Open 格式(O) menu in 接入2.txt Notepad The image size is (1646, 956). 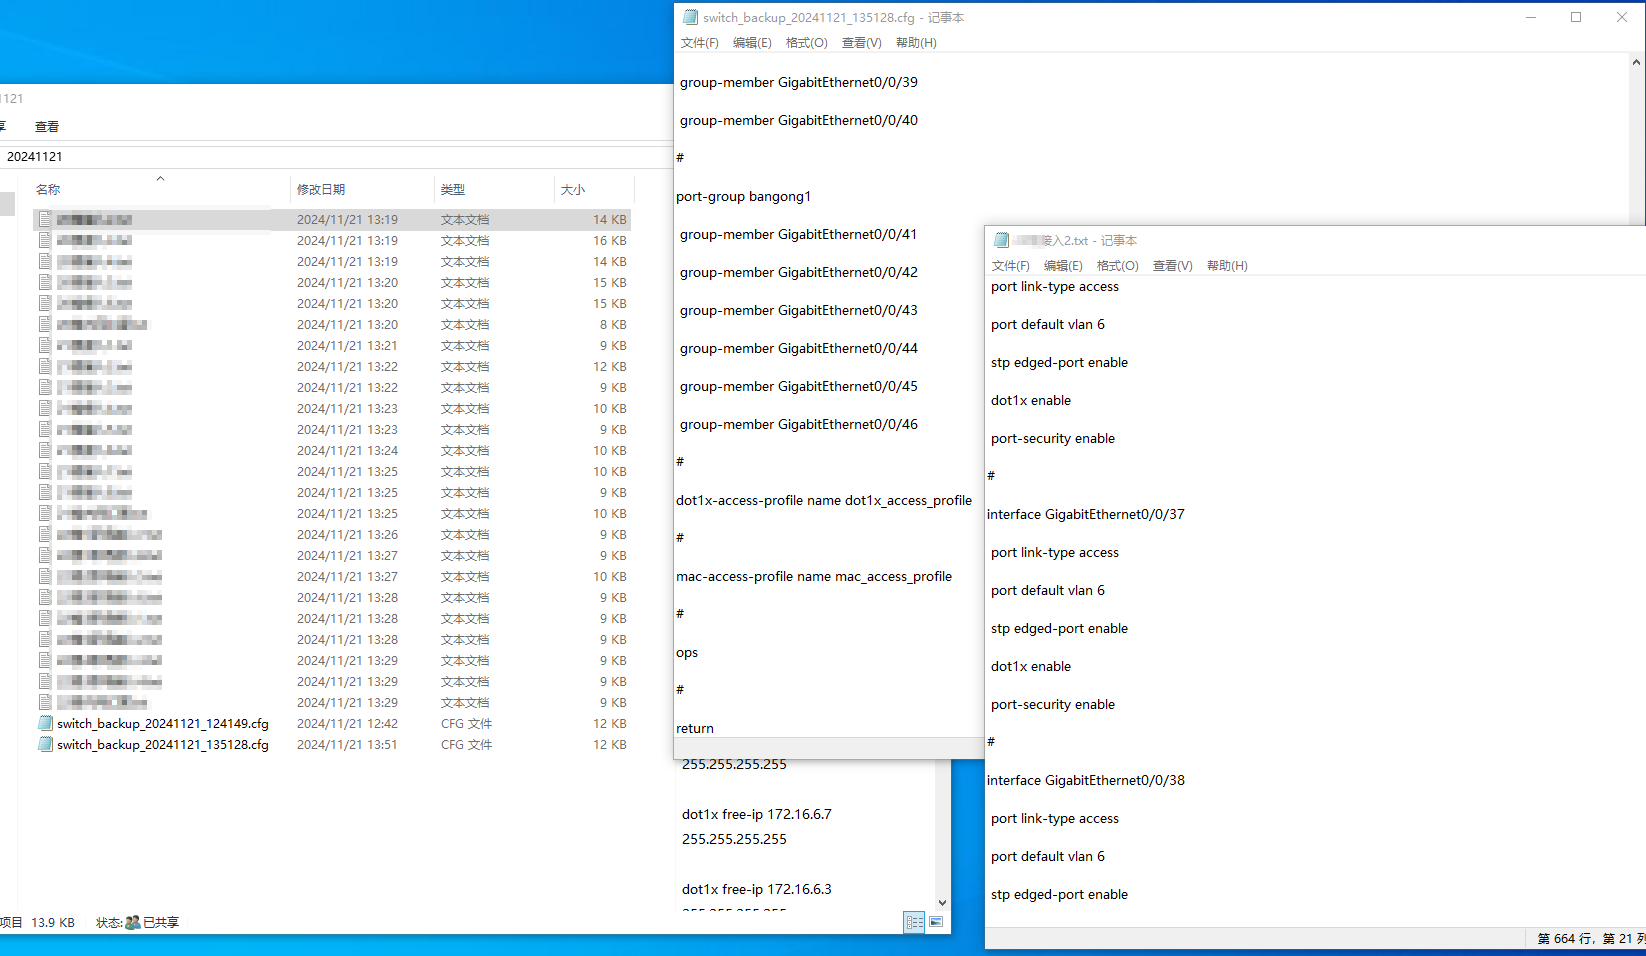pos(1117,266)
